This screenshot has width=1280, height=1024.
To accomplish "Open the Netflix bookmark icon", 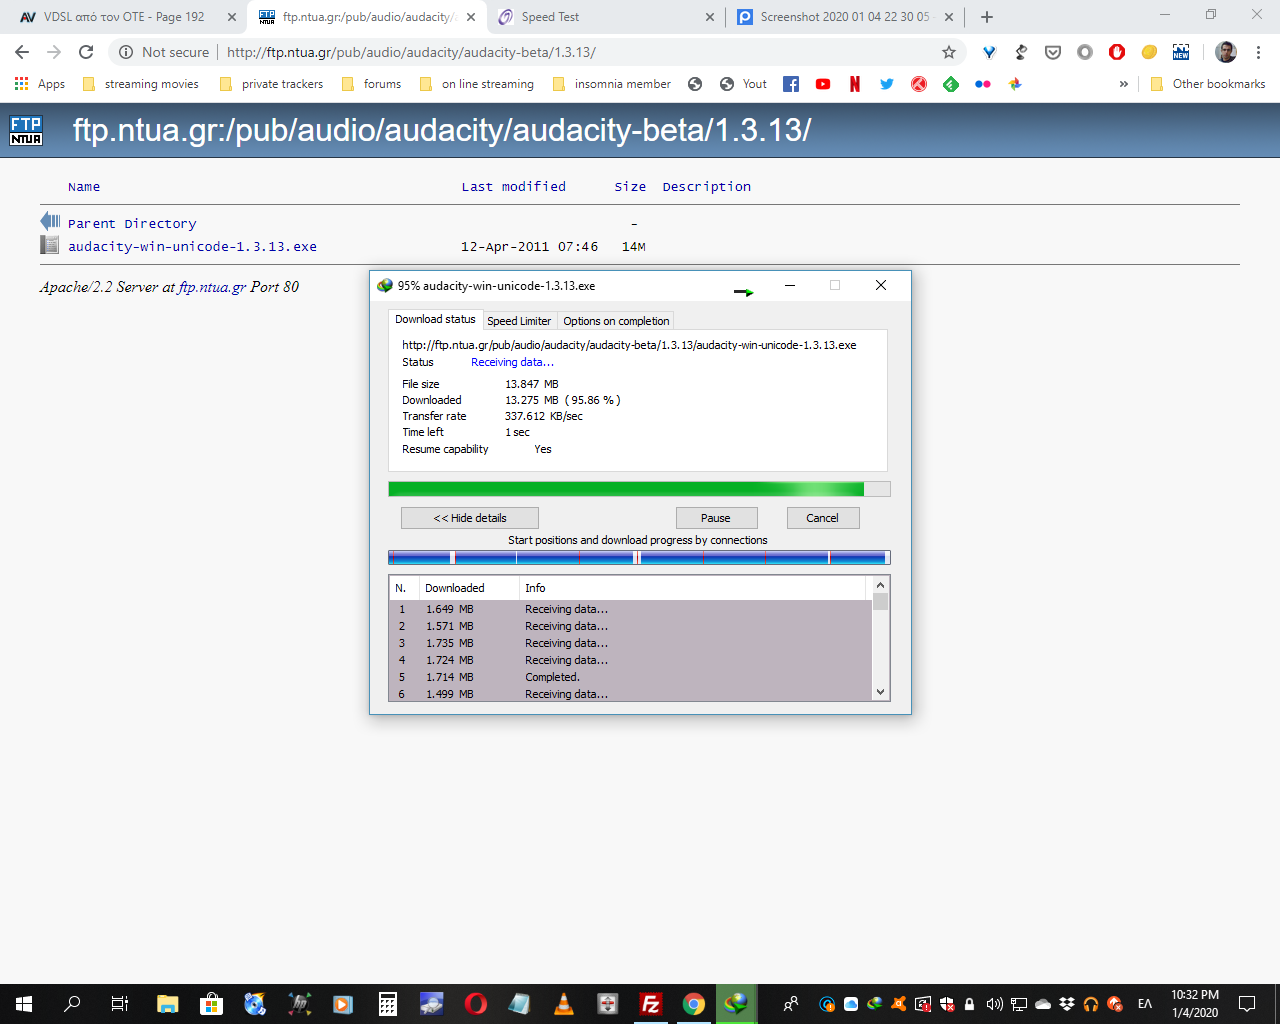I will click(x=855, y=84).
